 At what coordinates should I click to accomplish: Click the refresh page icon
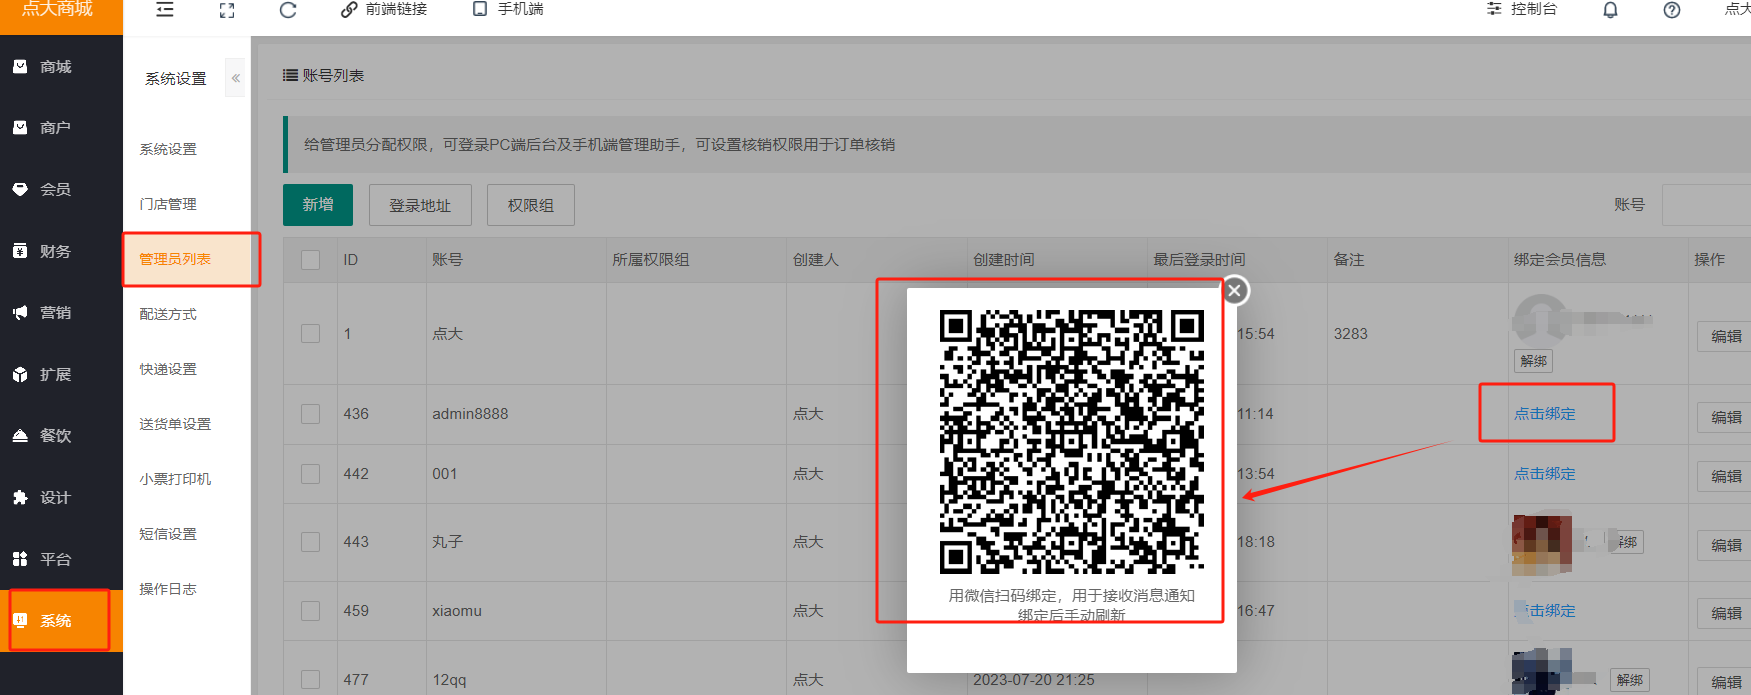[x=288, y=10]
